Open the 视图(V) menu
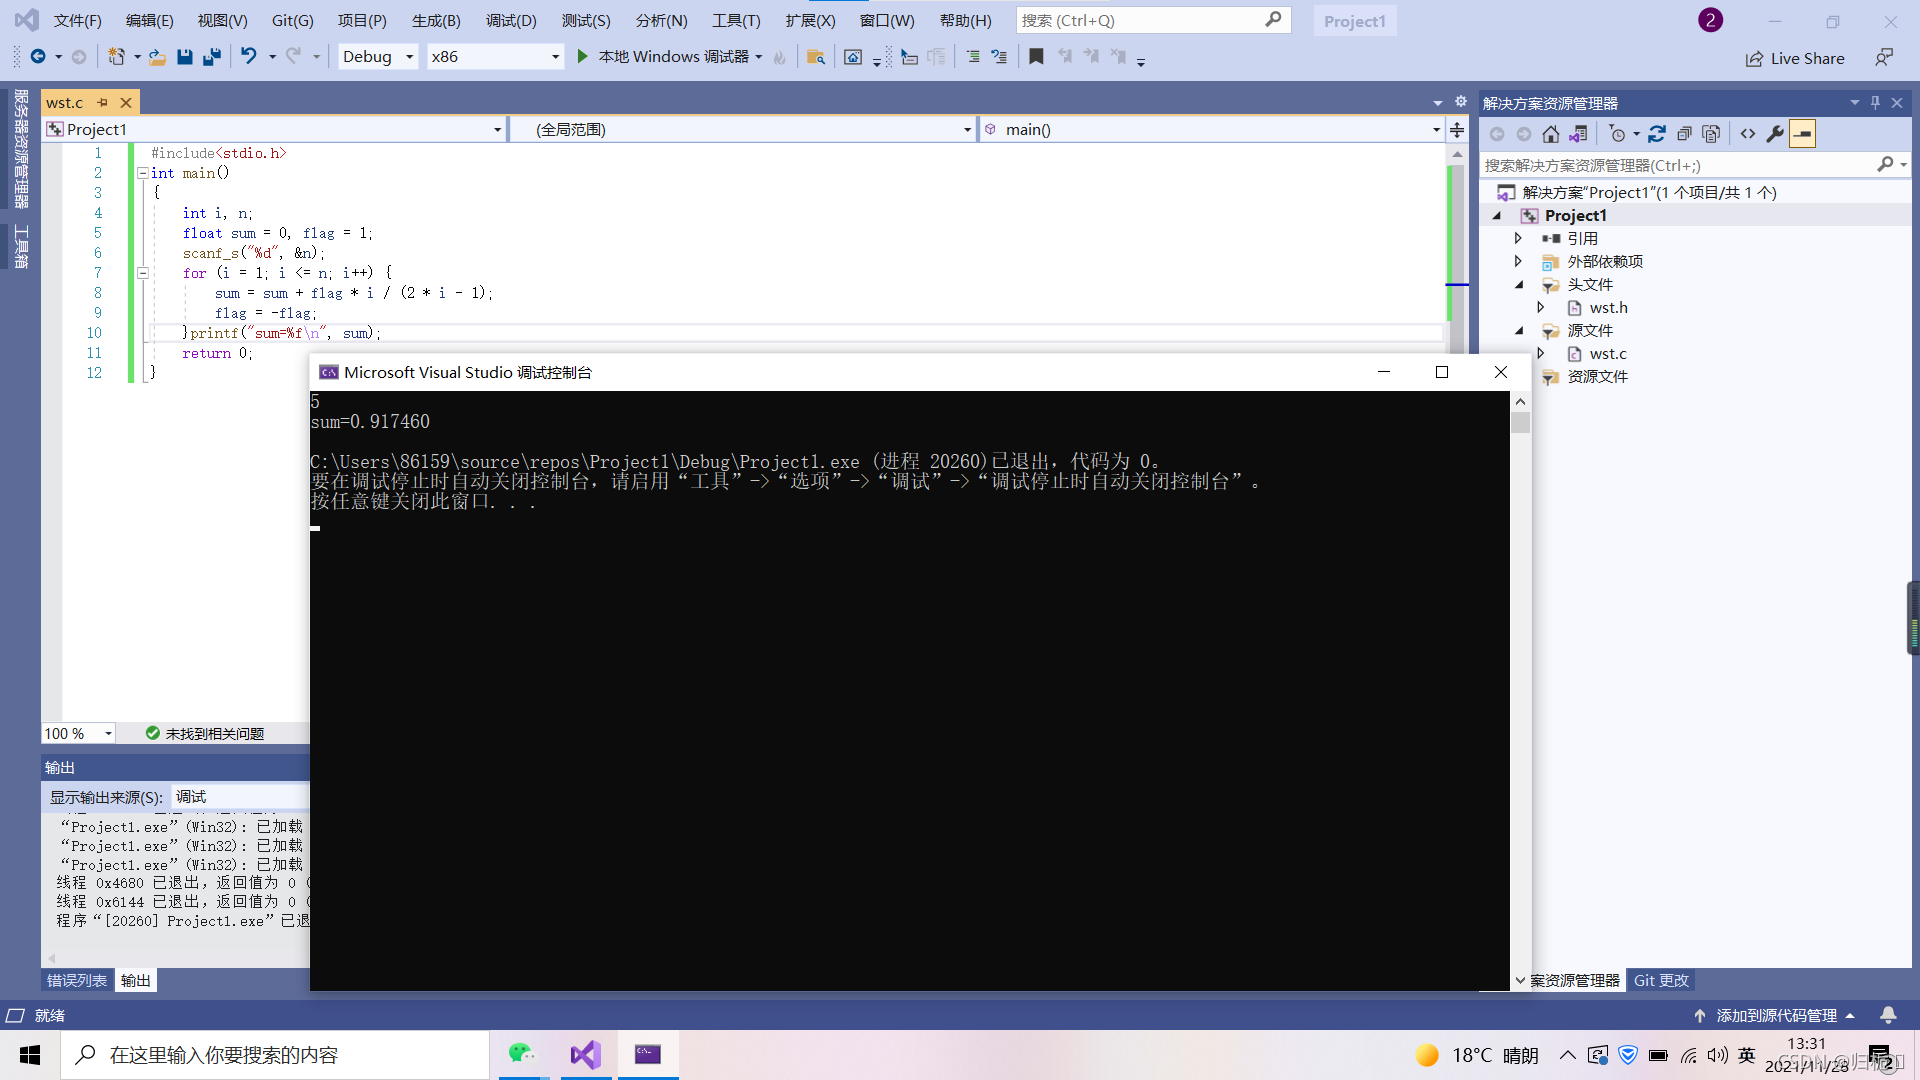 [222, 20]
